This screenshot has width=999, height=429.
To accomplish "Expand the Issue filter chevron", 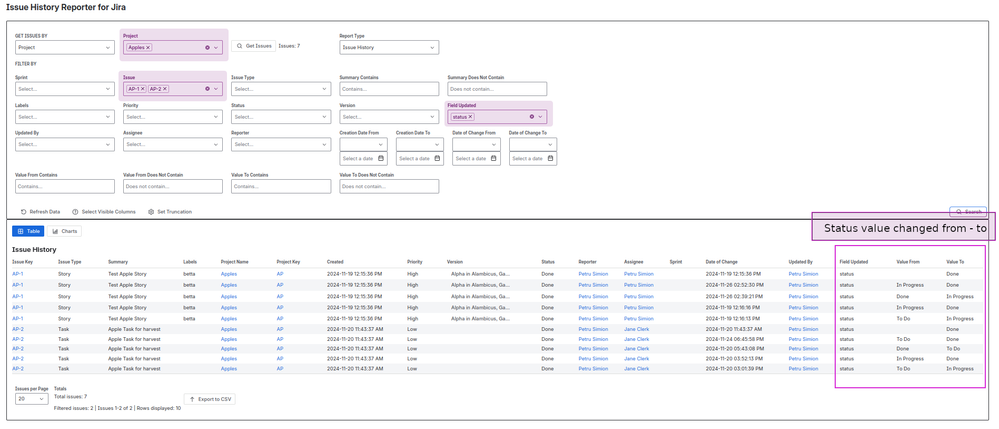I will [x=216, y=89].
